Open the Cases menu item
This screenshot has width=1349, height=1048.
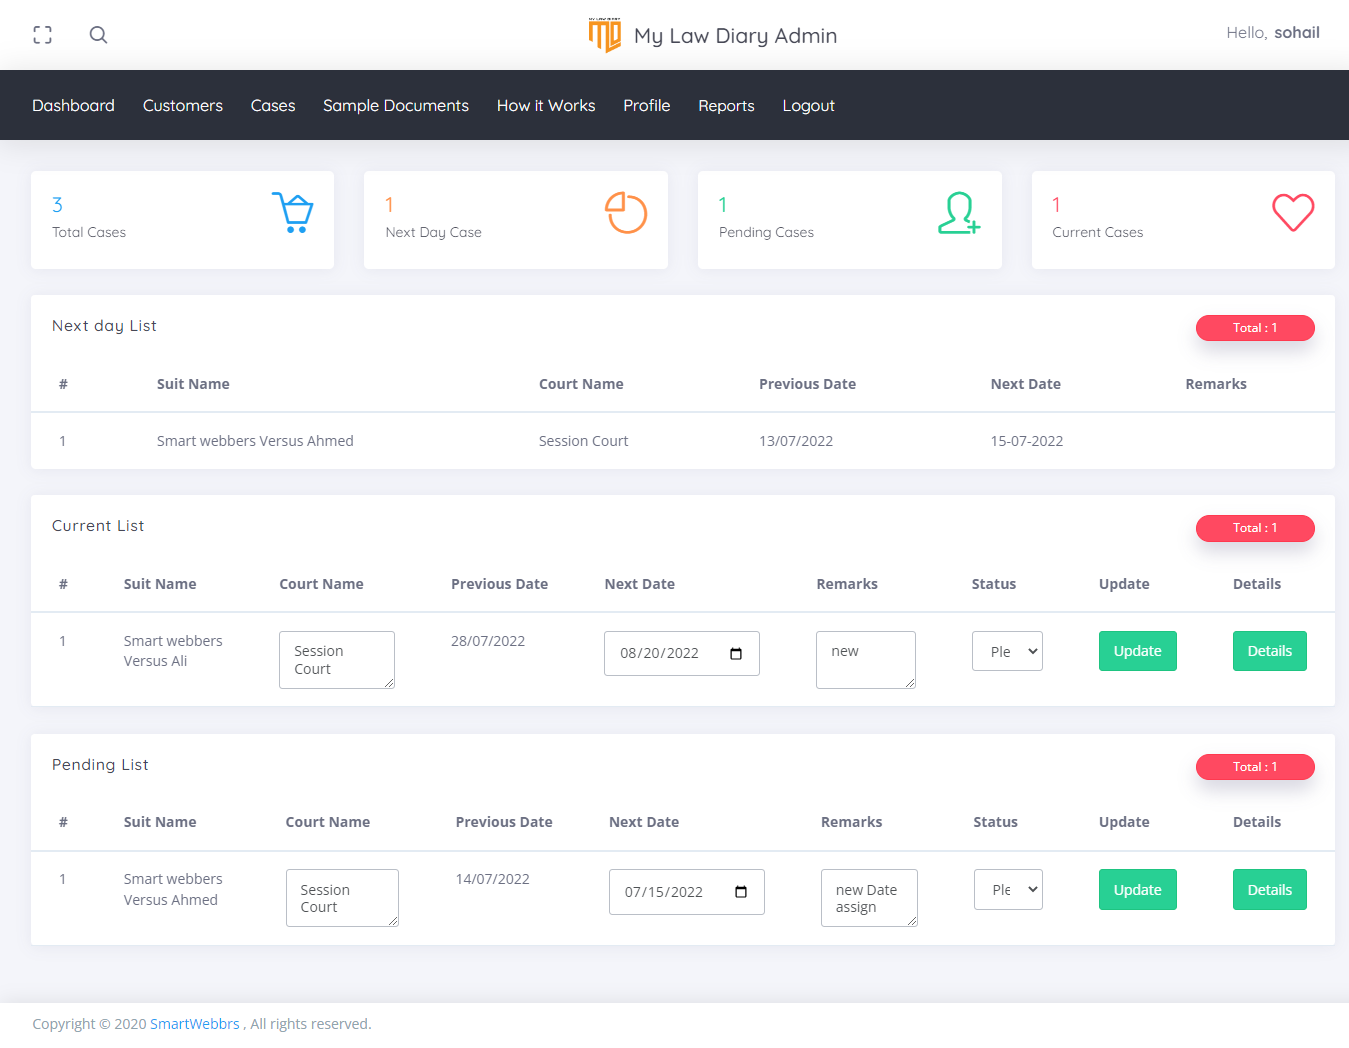273,105
